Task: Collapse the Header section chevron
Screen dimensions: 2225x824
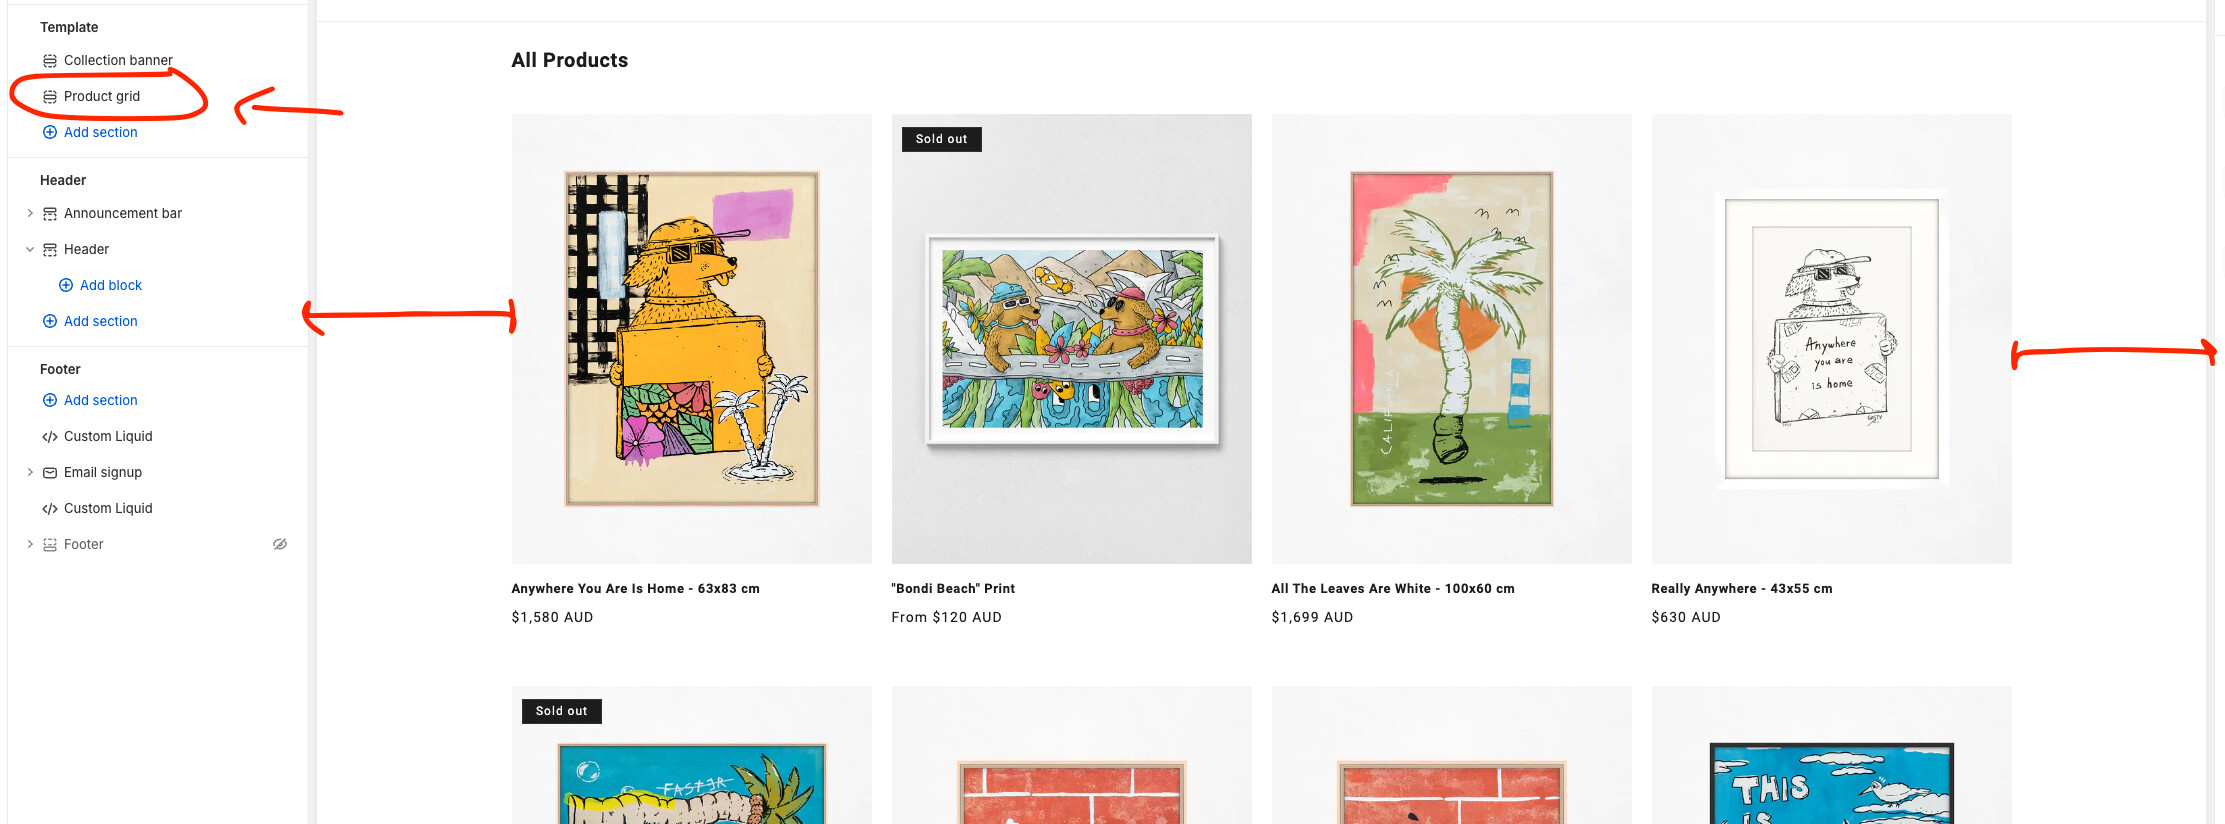Action: tap(30, 249)
